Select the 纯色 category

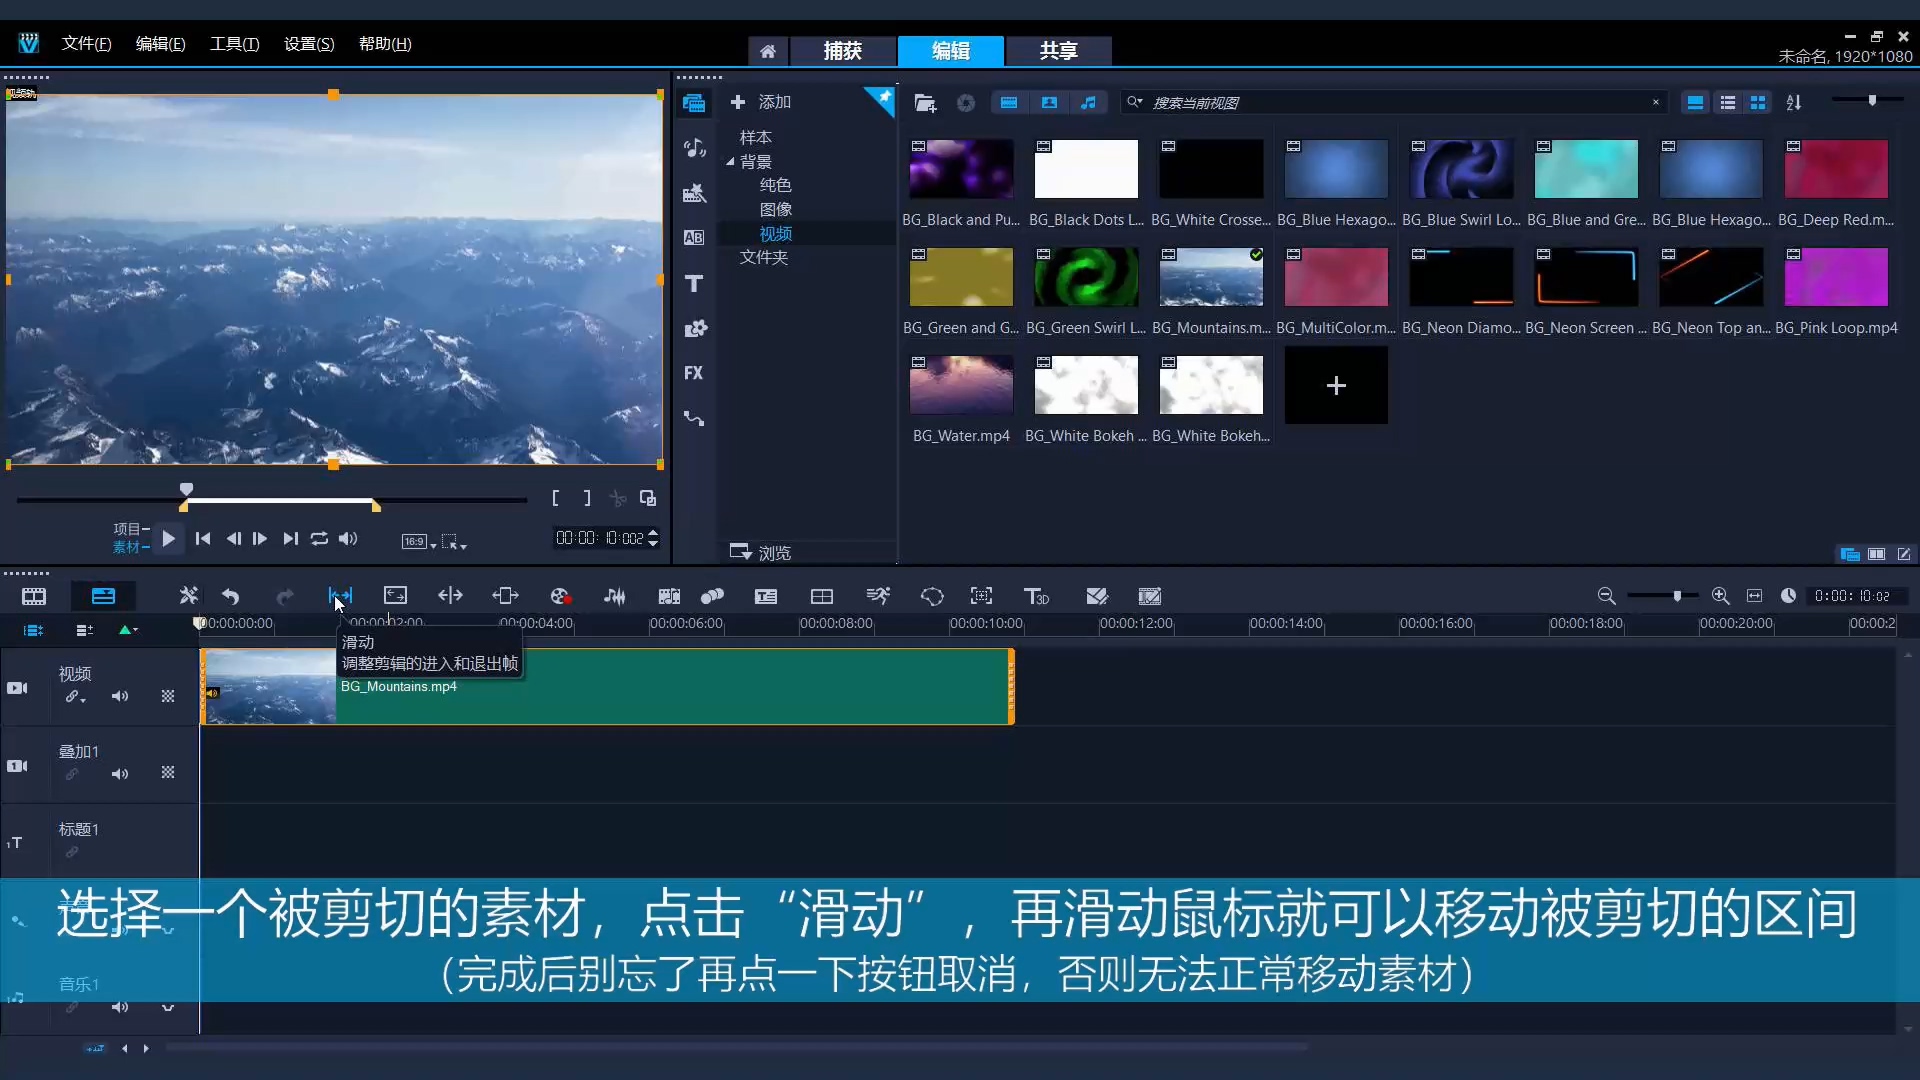coord(776,185)
